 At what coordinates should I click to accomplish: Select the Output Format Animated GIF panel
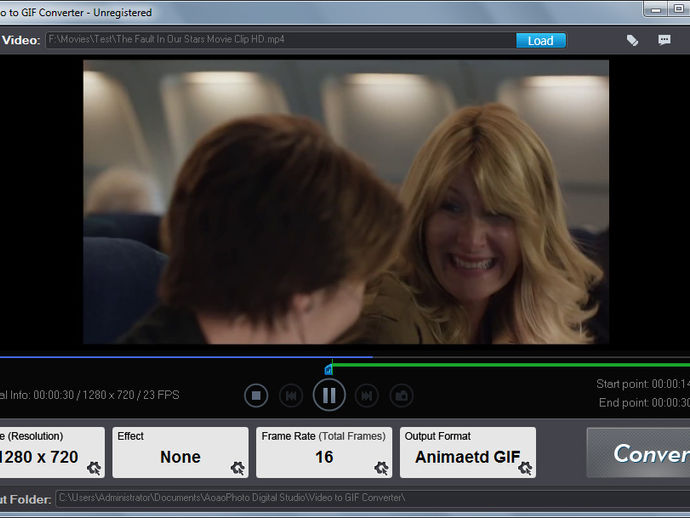click(468, 452)
